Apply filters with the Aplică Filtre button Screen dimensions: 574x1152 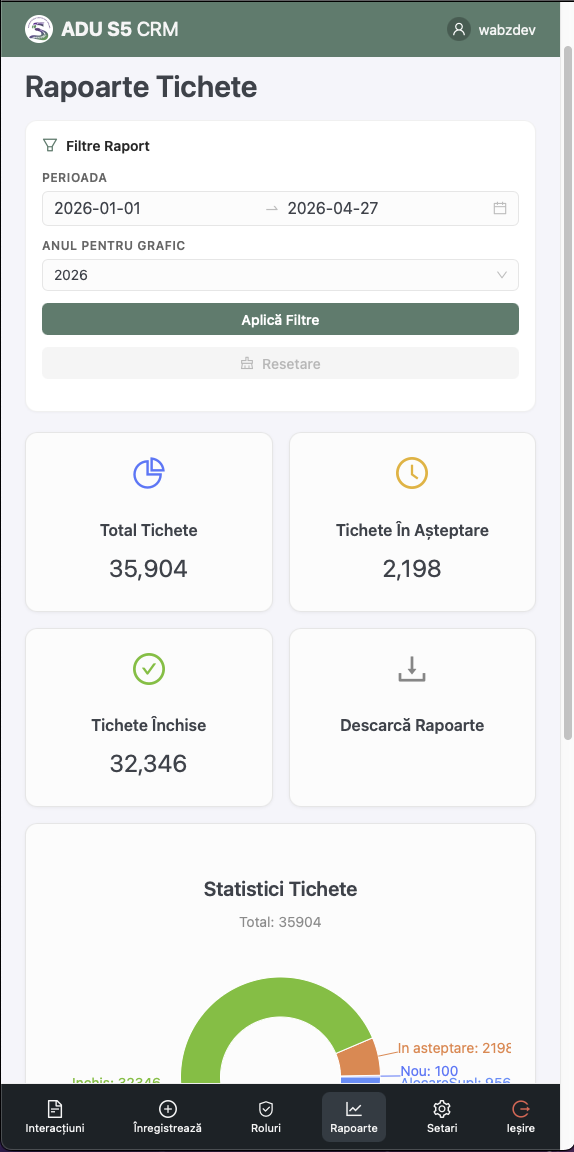pyautogui.click(x=280, y=319)
